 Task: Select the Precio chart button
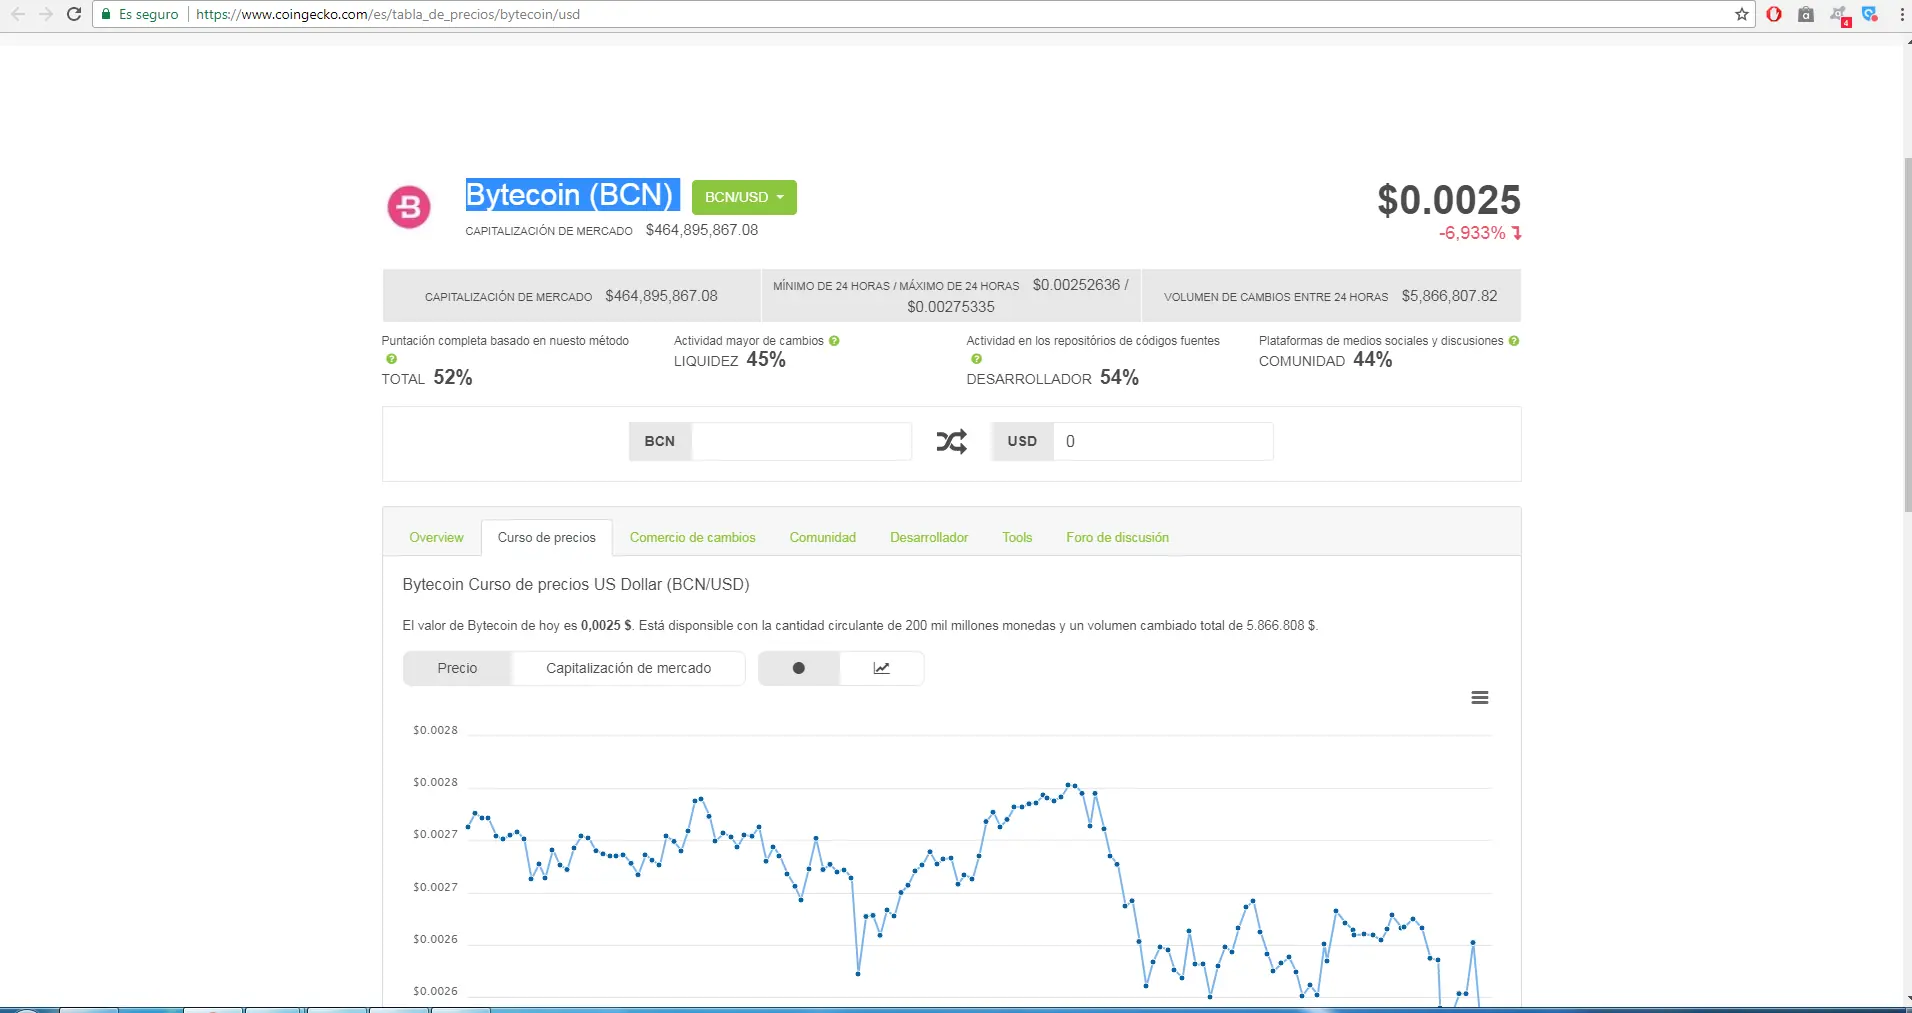458,667
